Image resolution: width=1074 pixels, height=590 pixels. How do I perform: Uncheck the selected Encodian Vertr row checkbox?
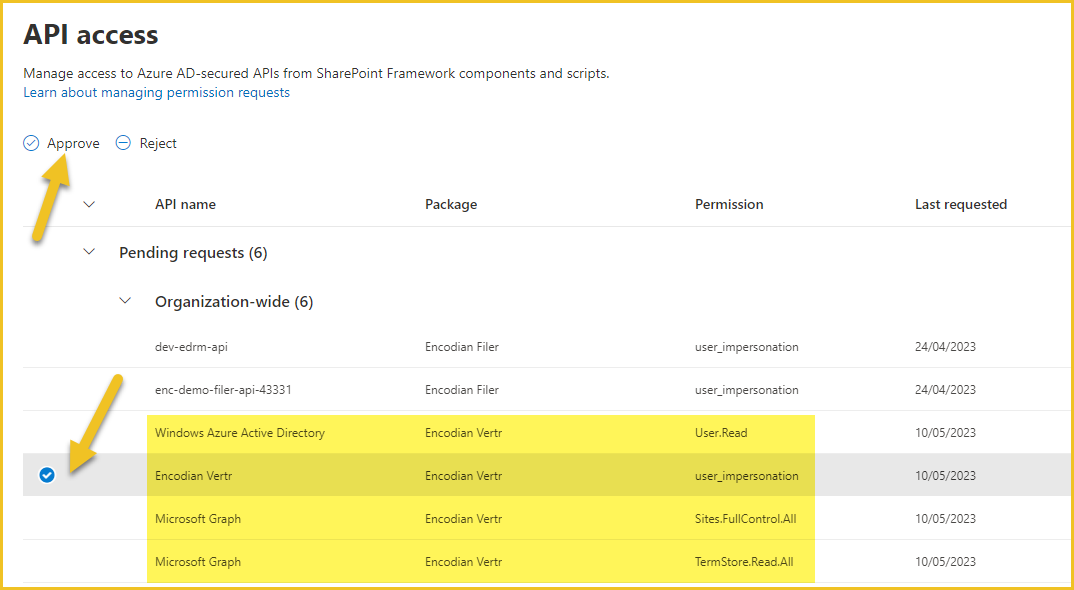[x=47, y=475]
